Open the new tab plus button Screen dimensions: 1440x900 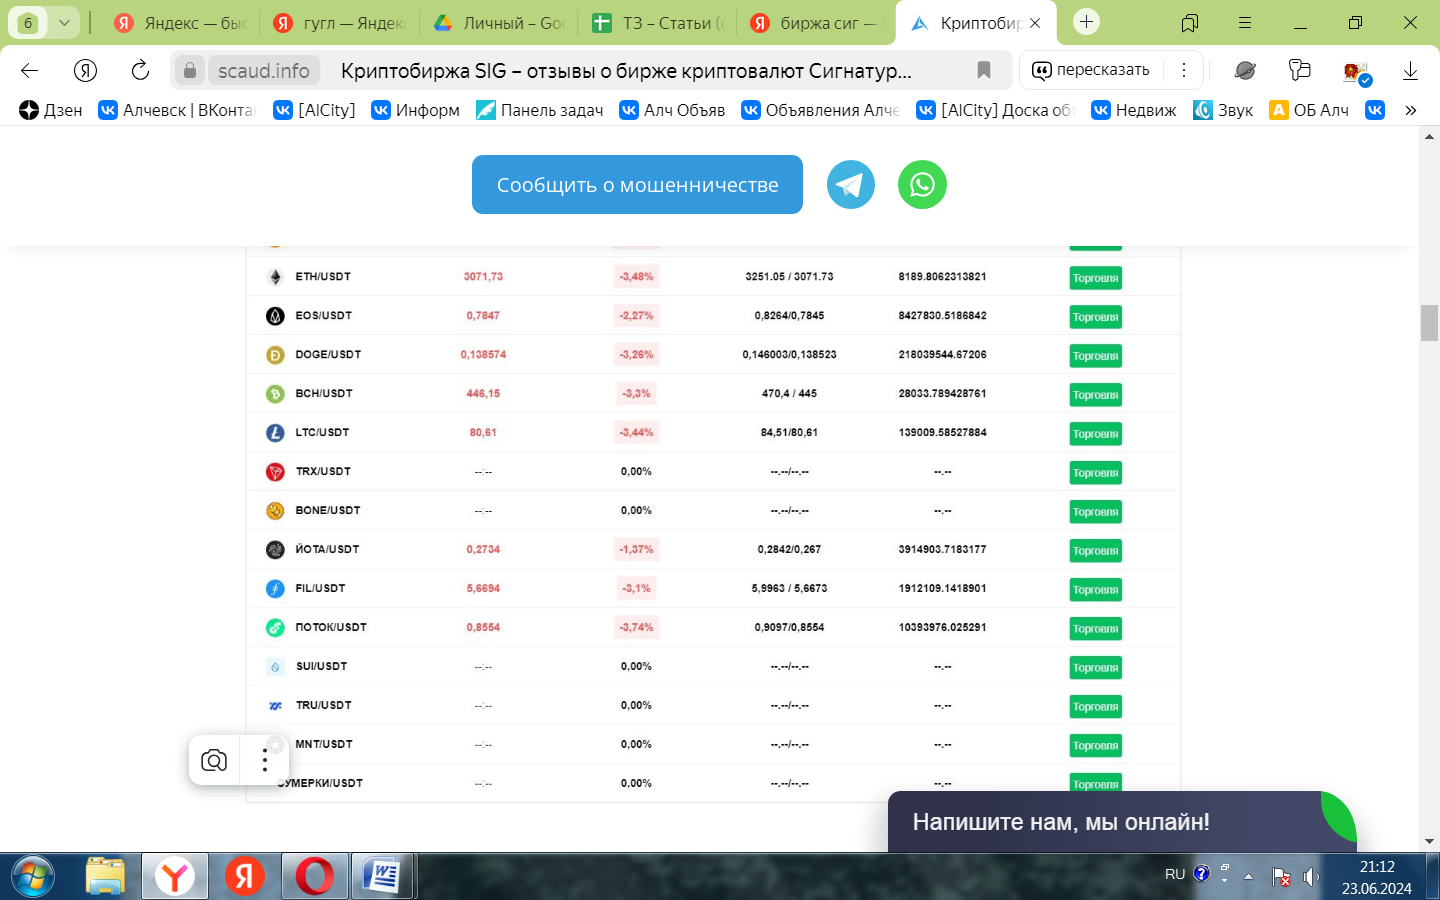[x=1086, y=22]
